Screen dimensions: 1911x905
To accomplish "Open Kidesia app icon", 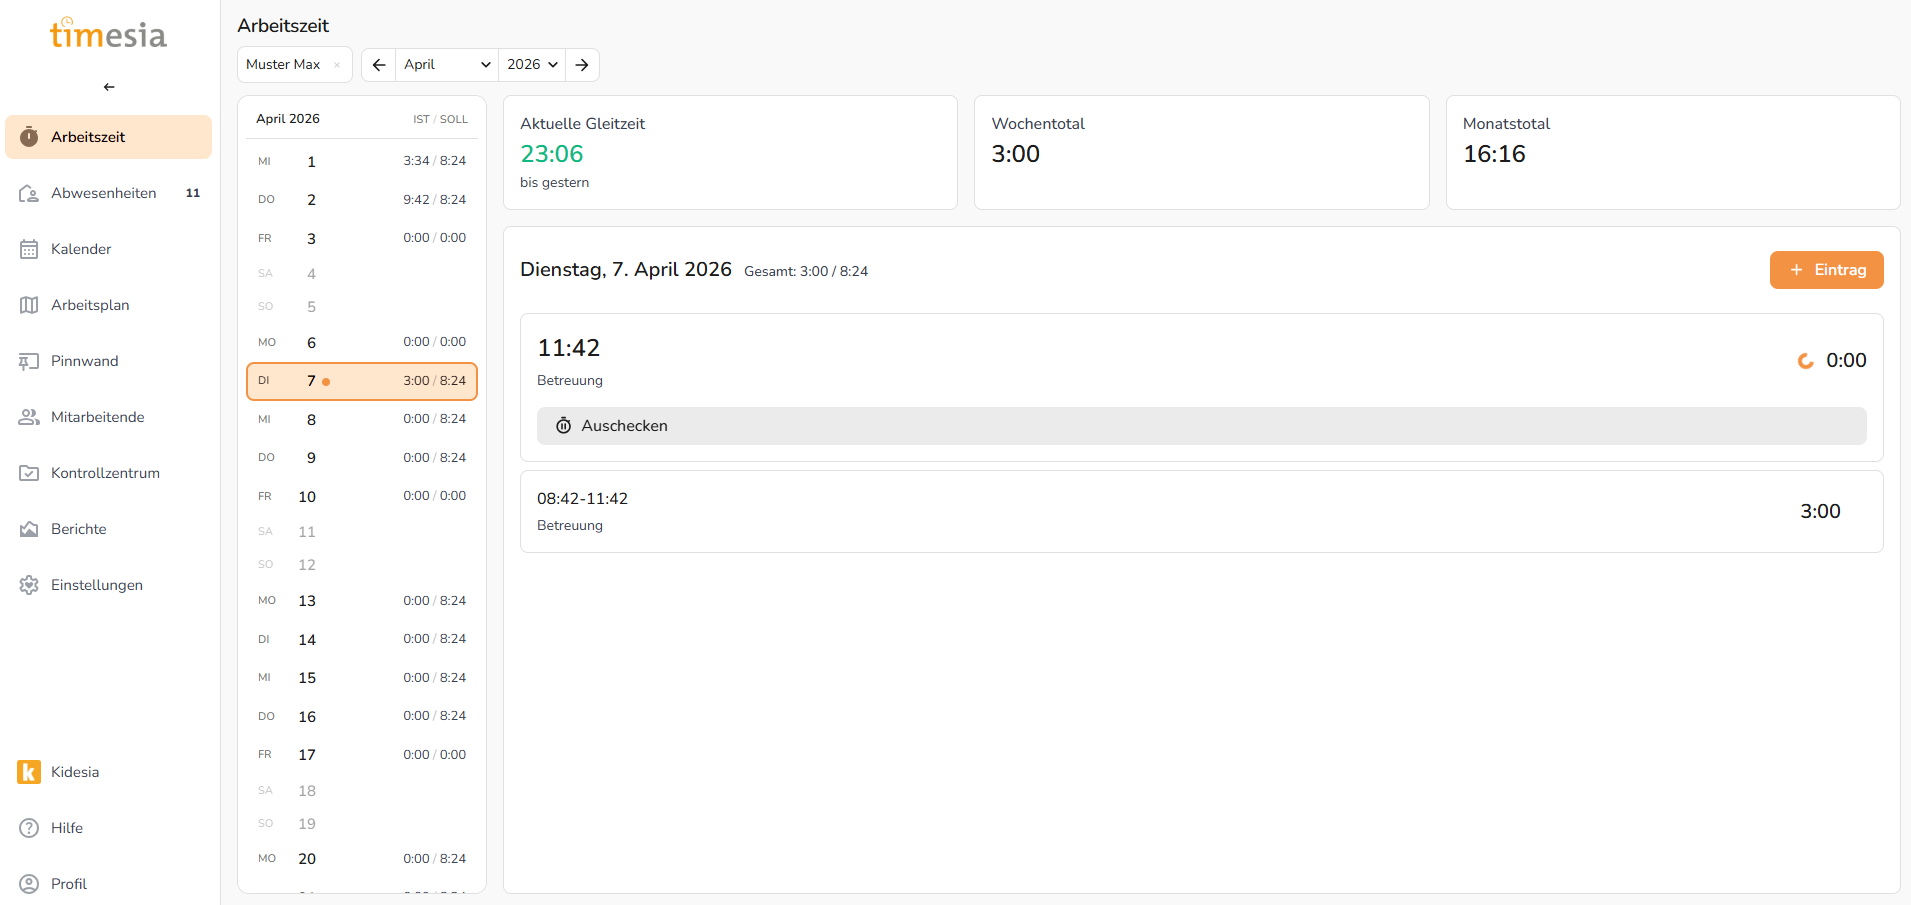I will tap(29, 772).
